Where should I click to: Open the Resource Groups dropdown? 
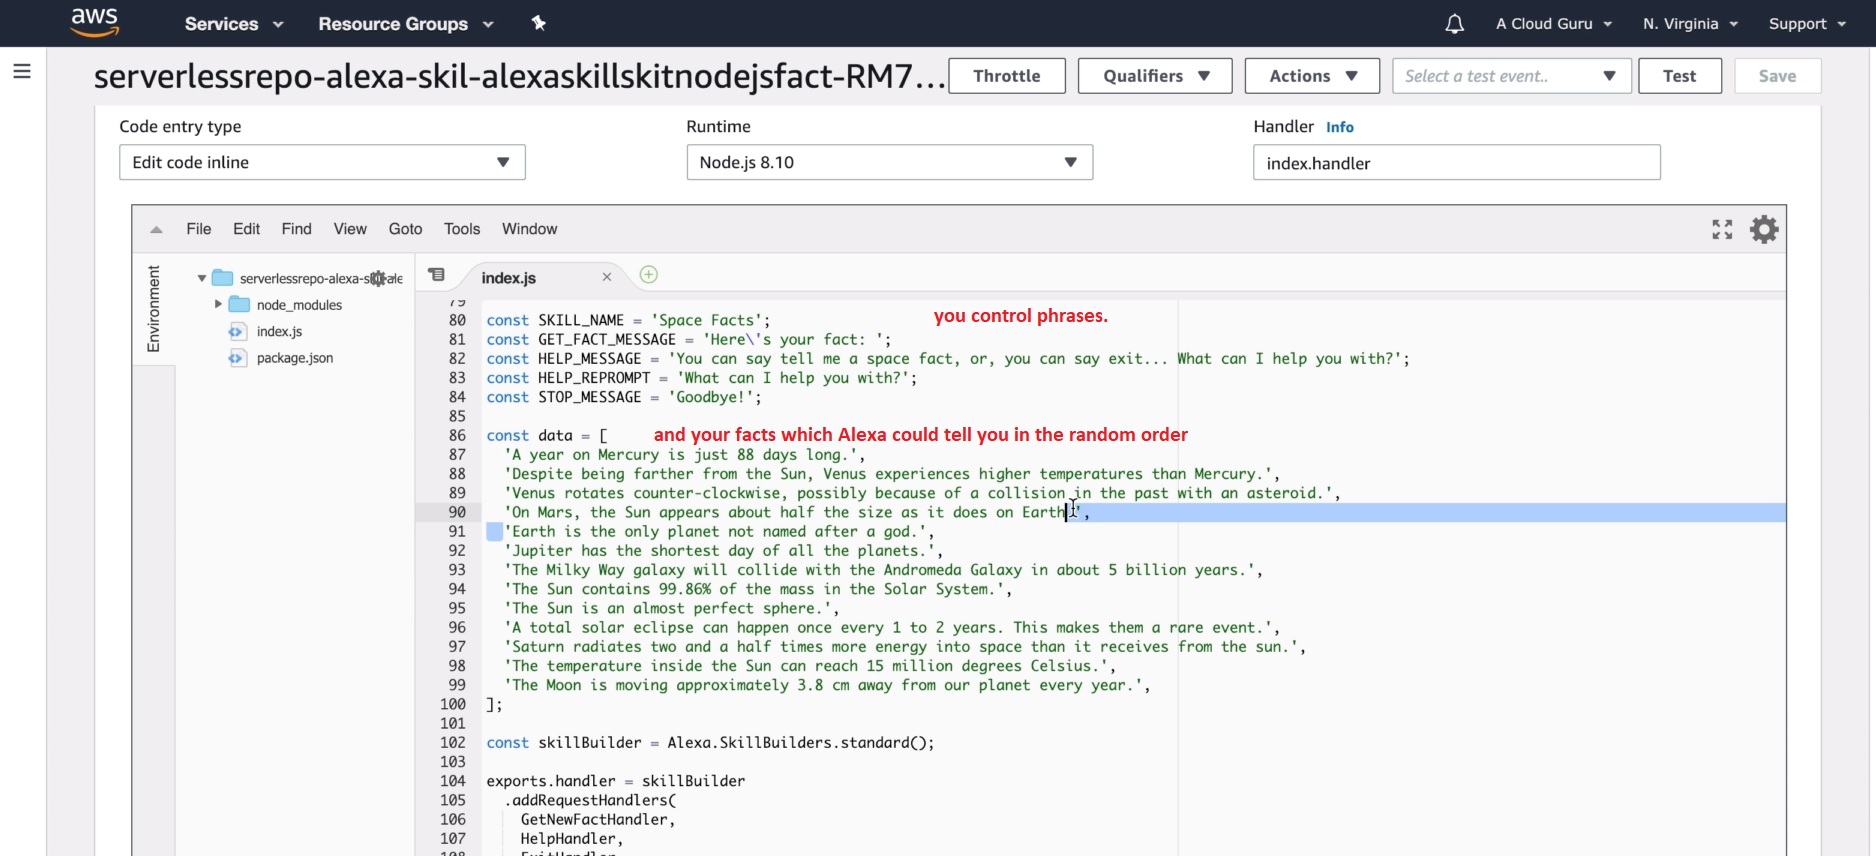(x=406, y=24)
